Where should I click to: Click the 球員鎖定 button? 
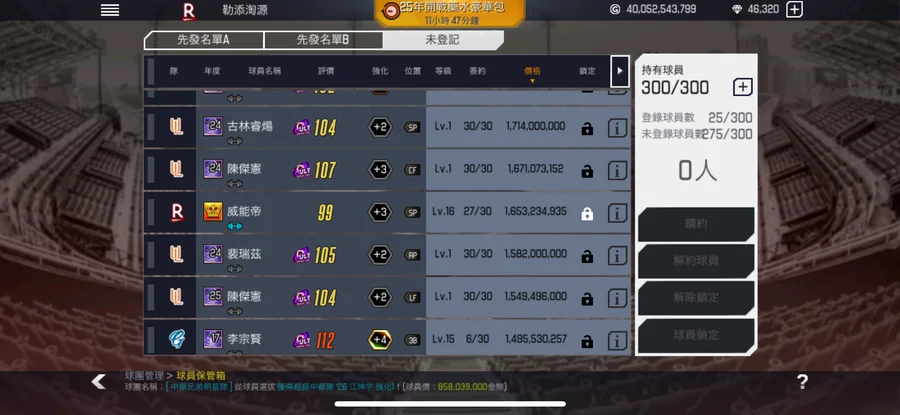point(696,335)
